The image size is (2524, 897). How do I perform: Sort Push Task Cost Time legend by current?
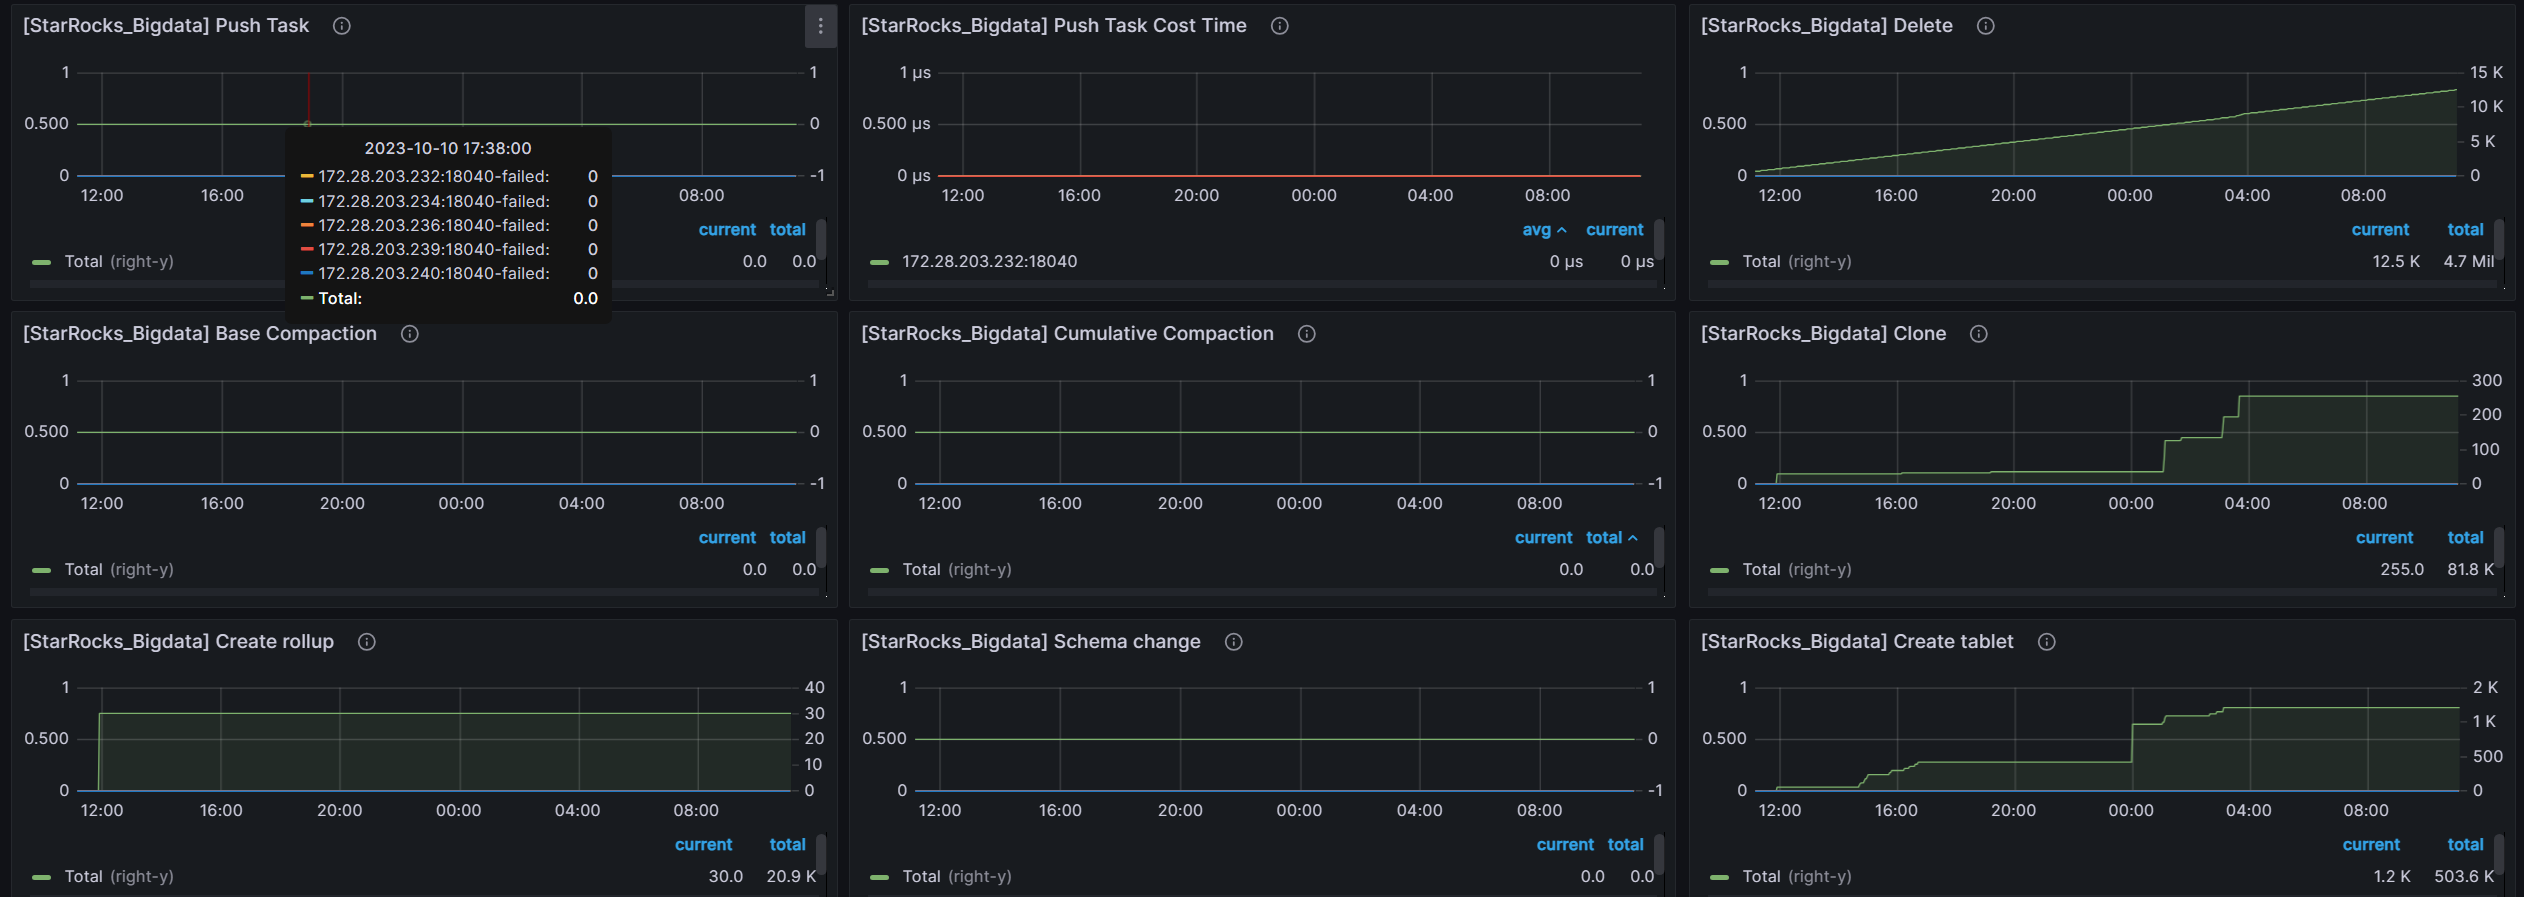(x=1614, y=230)
